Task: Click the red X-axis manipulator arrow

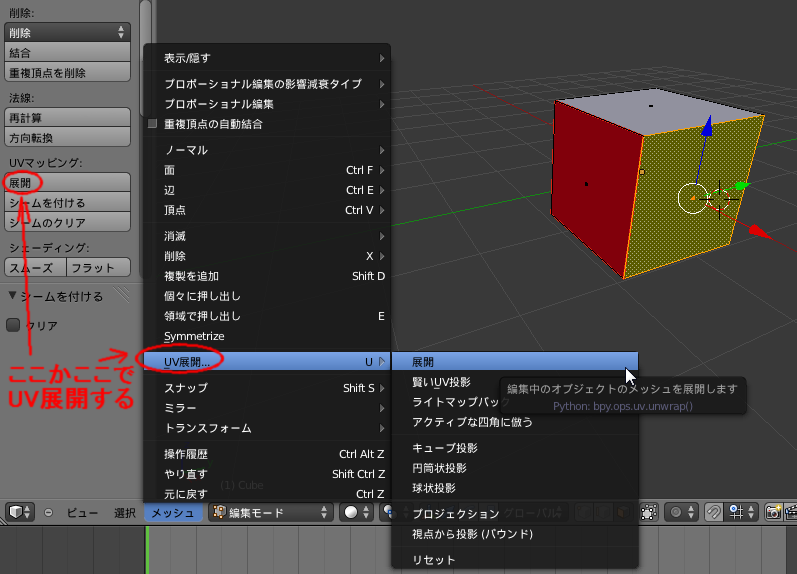Action: pos(759,232)
